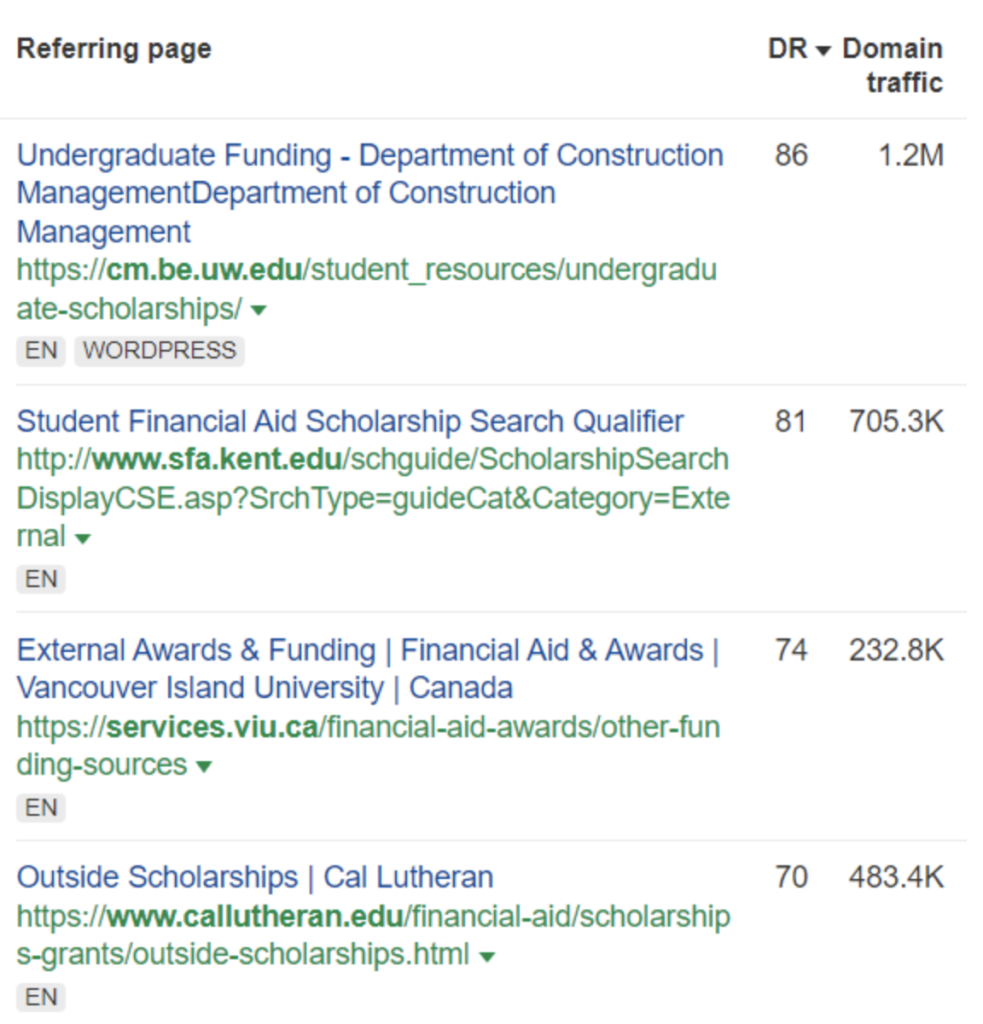Click EN tag under the kent.edu row
983x1024 pixels.
click(41, 579)
